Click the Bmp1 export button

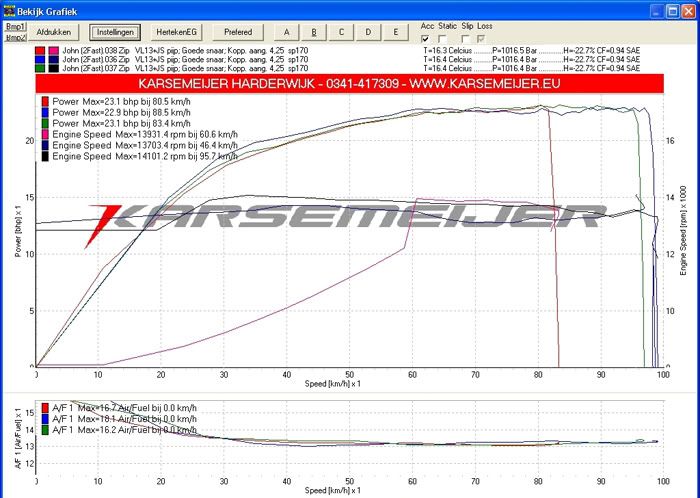[16, 27]
